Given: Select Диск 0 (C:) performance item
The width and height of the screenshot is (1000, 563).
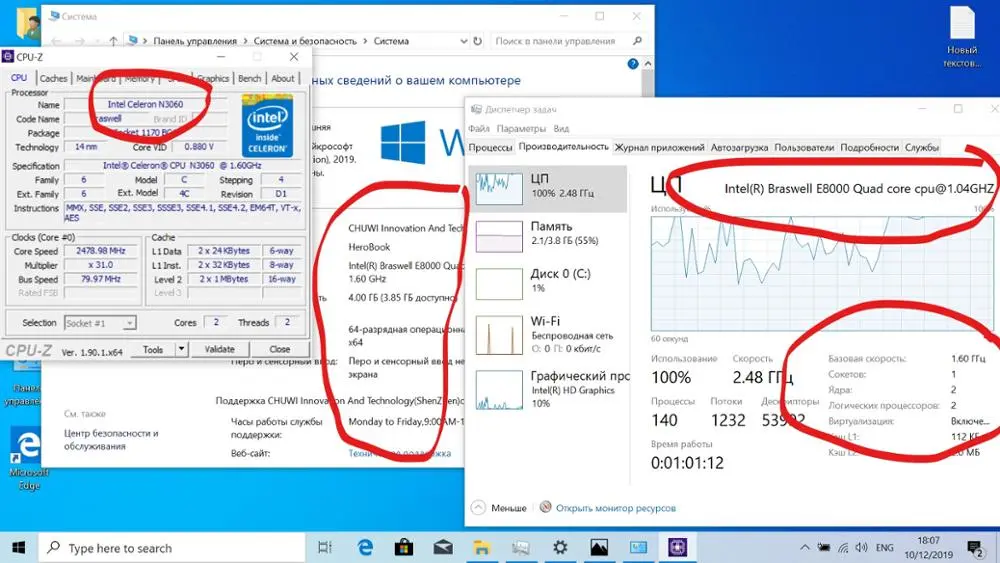Looking at the screenshot, I should 548,283.
